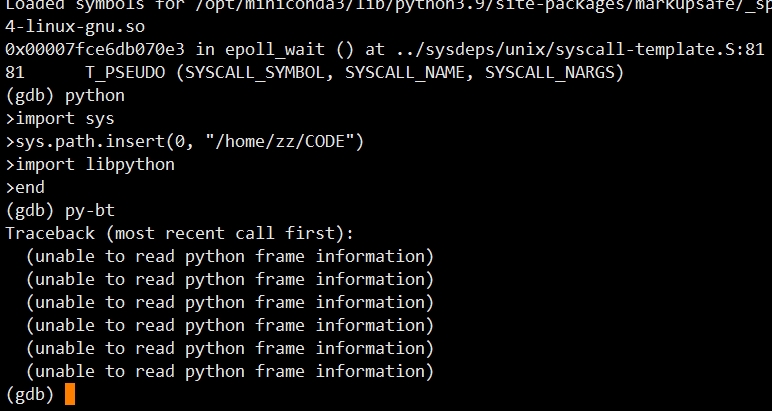The height and width of the screenshot is (411, 772).
Task: Click 'Traceback (most recent call first):' text
Action: [x=180, y=233]
